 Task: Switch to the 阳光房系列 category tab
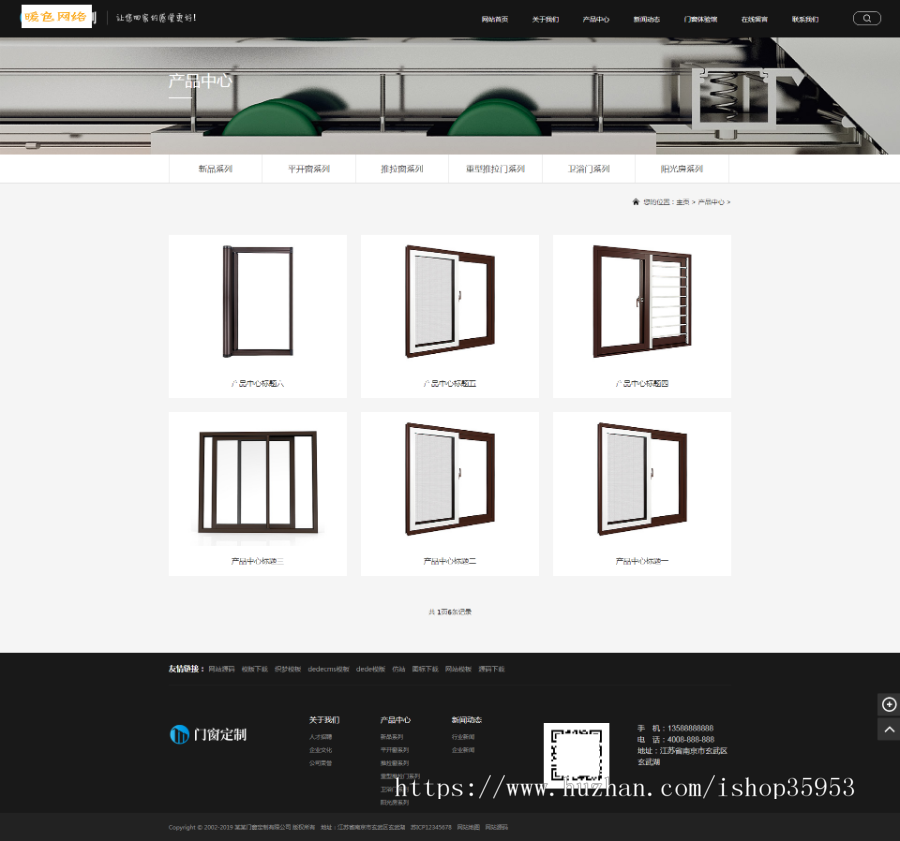click(x=682, y=169)
